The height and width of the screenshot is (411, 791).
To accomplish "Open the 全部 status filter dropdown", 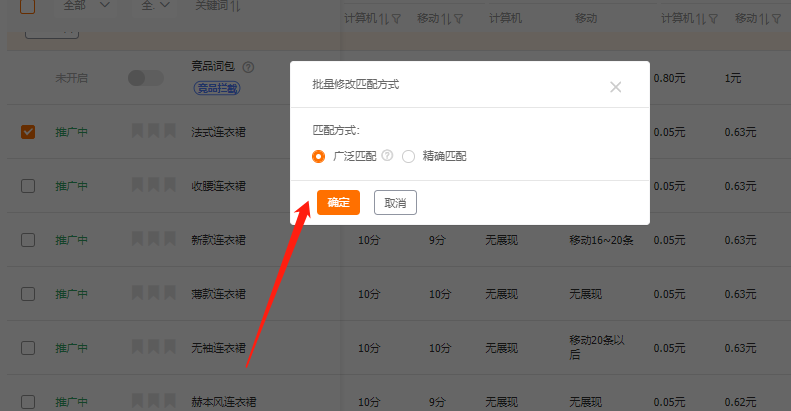I will click(85, 5).
